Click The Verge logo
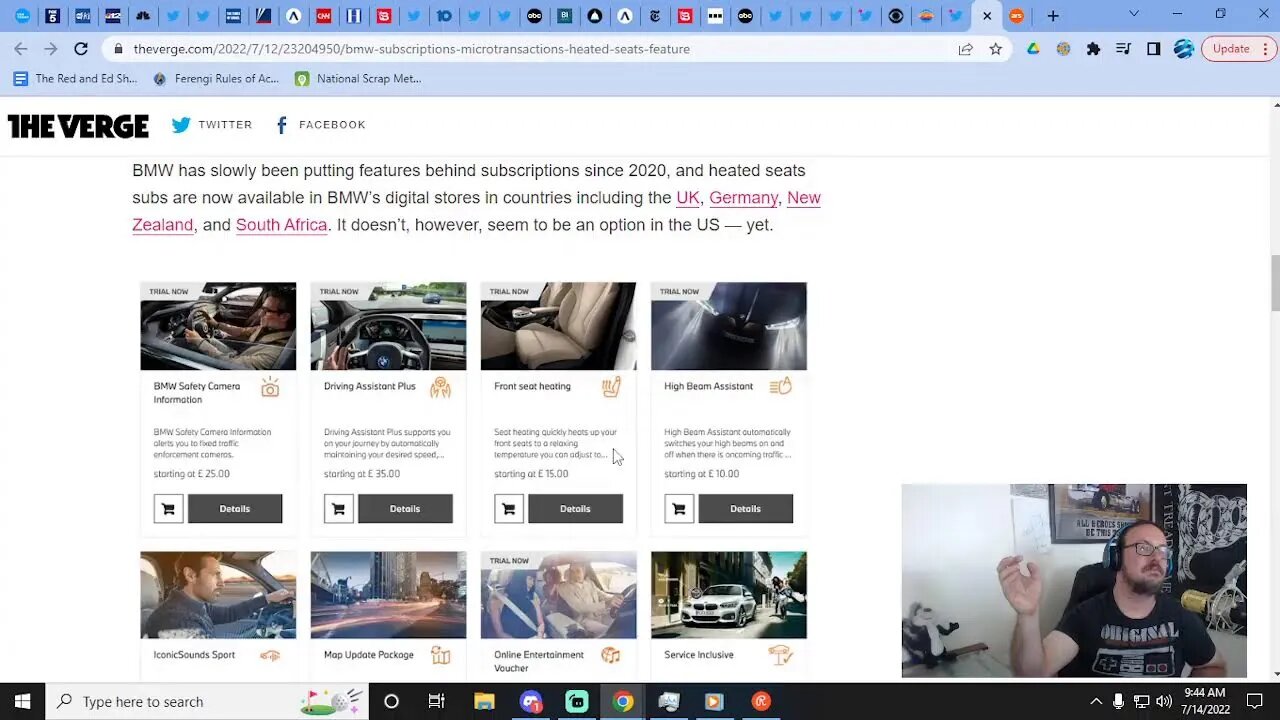The image size is (1280, 720). (78, 125)
